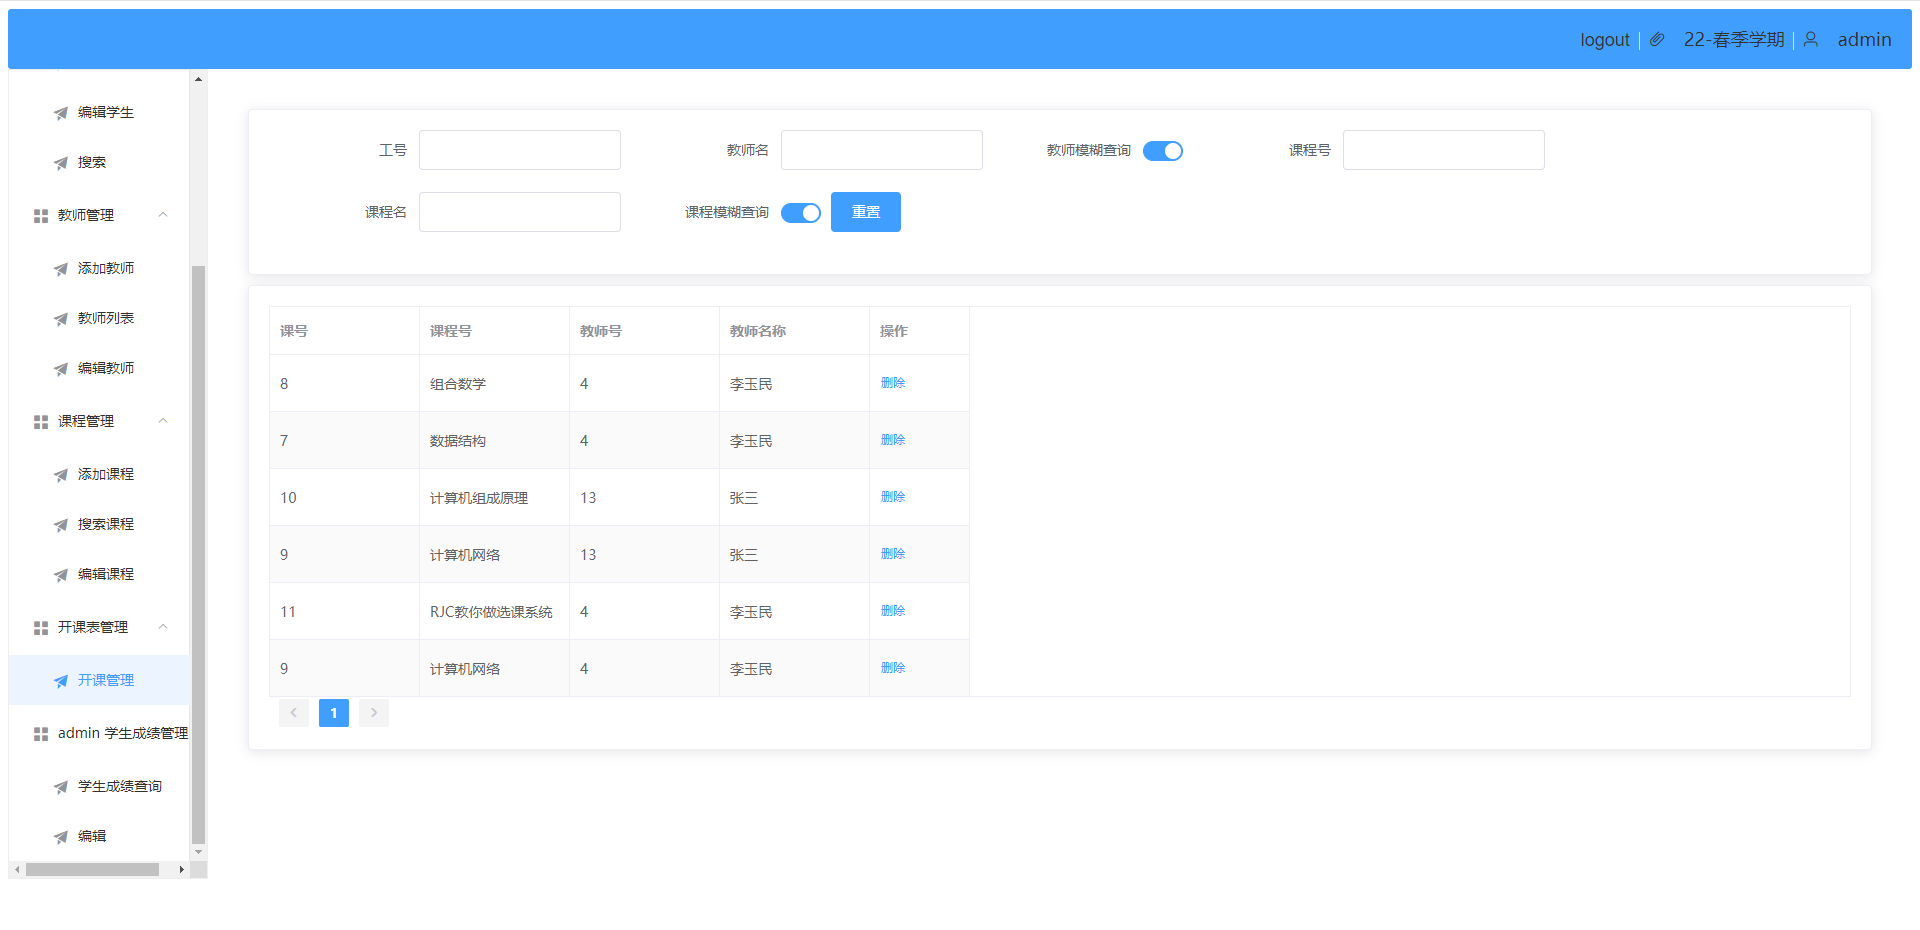Click 删除 for the 组合数学 row
This screenshot has height=930, width=1920.
tap(892, 383)
